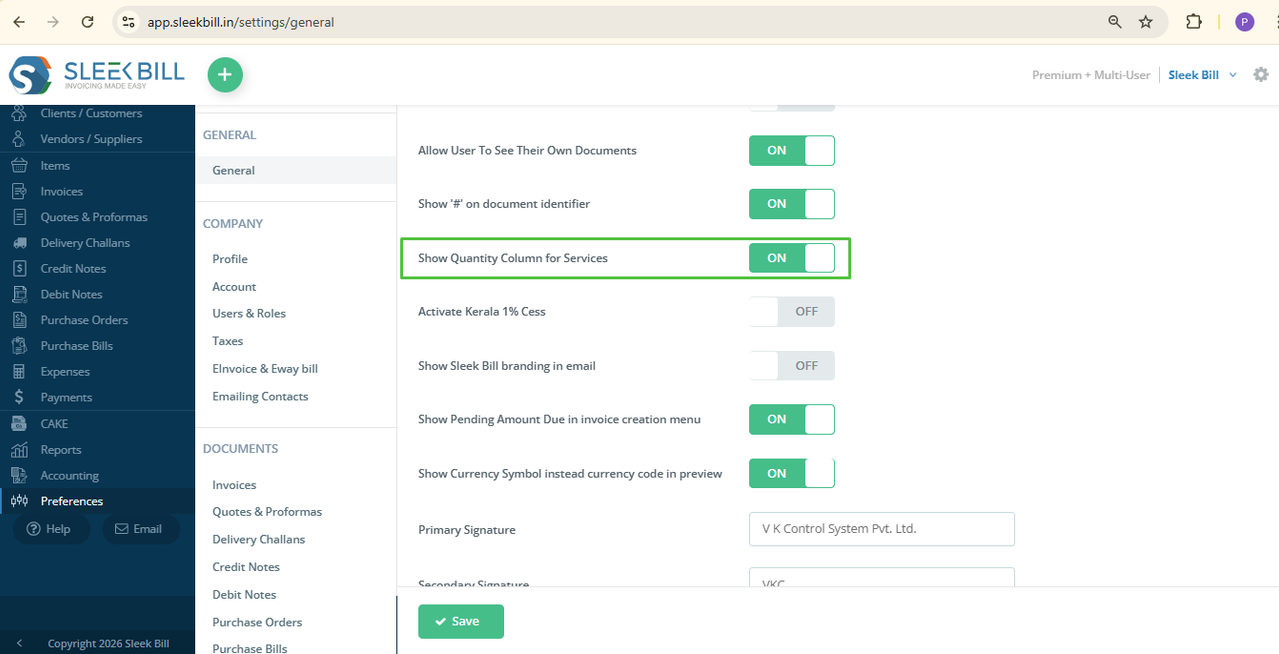Open Purchase Orders document settings
Viewport: 1279px width, 654px height.
click(x=257, y=622)
